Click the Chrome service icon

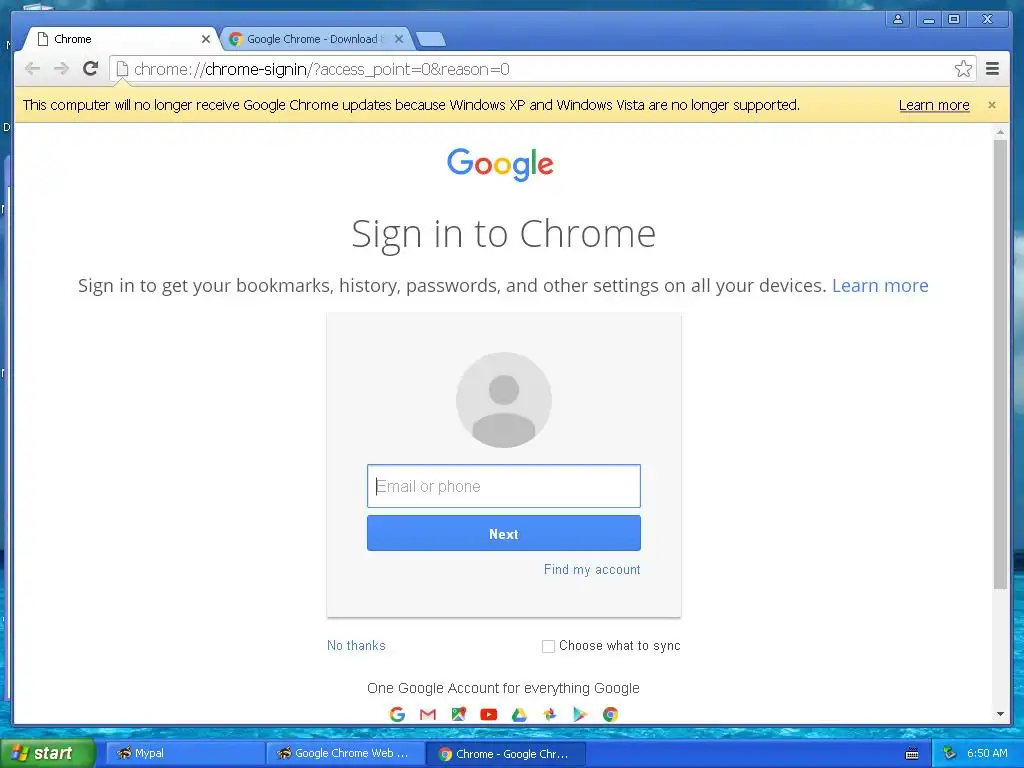(x=611, y=714)
